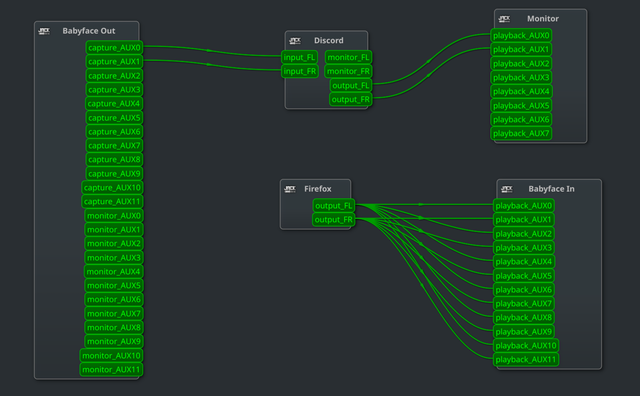
Task: Select Babyface In playback_AUX8 port
Action: 524,318
